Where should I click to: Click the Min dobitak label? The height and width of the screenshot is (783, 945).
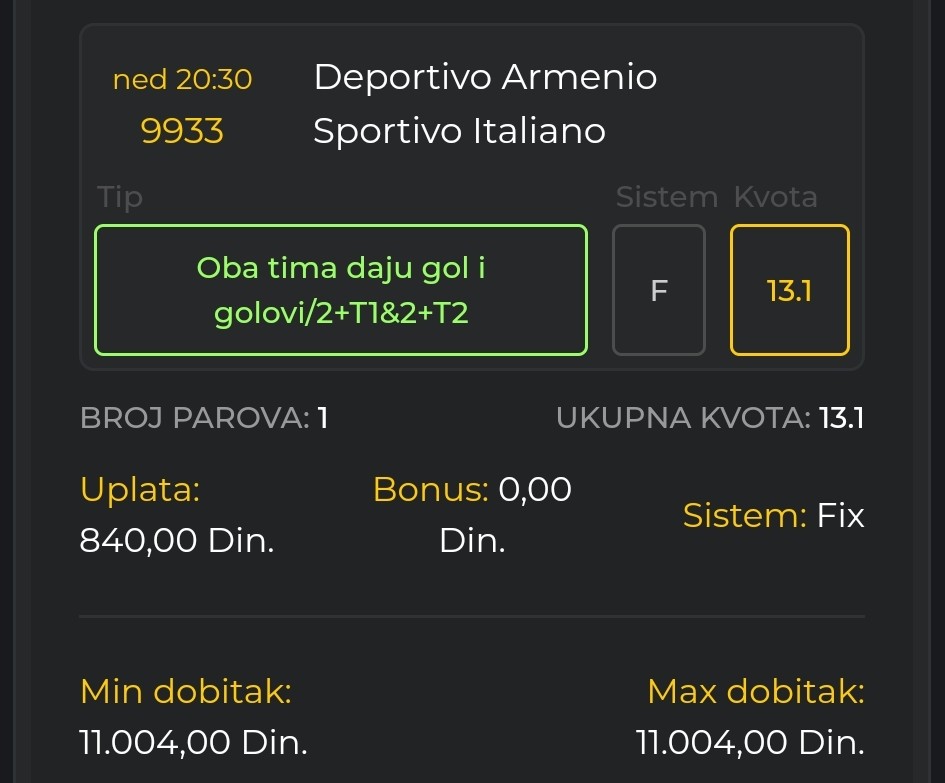[x=186, y=691]
